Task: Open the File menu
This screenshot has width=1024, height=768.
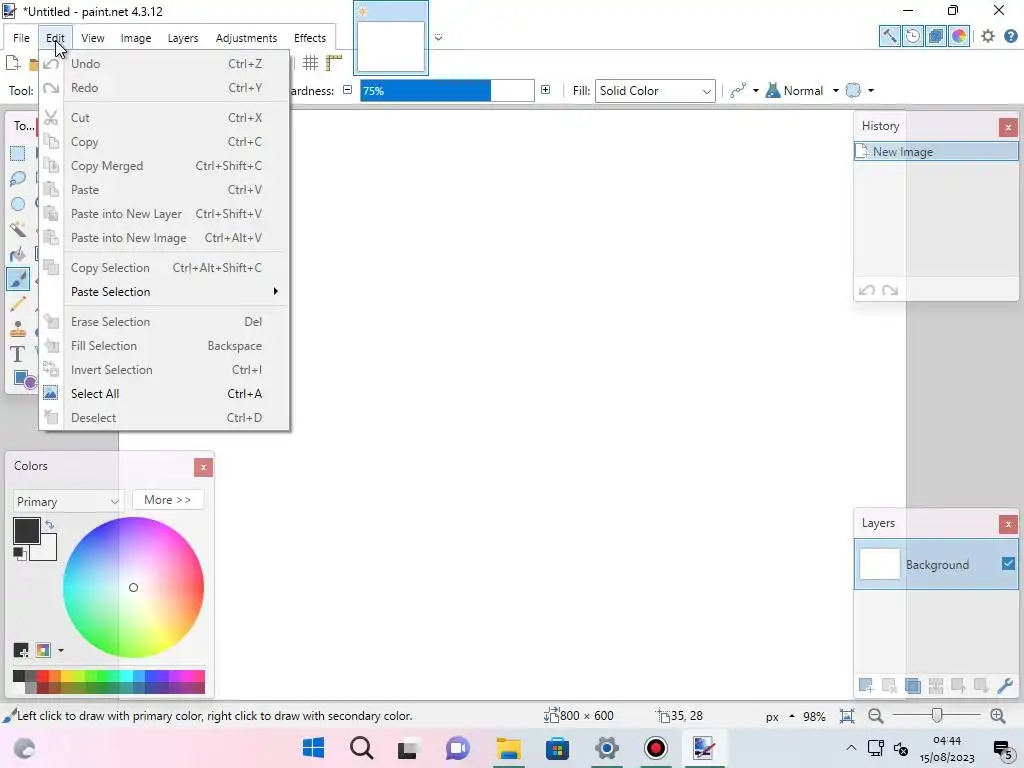Action: 21,38
